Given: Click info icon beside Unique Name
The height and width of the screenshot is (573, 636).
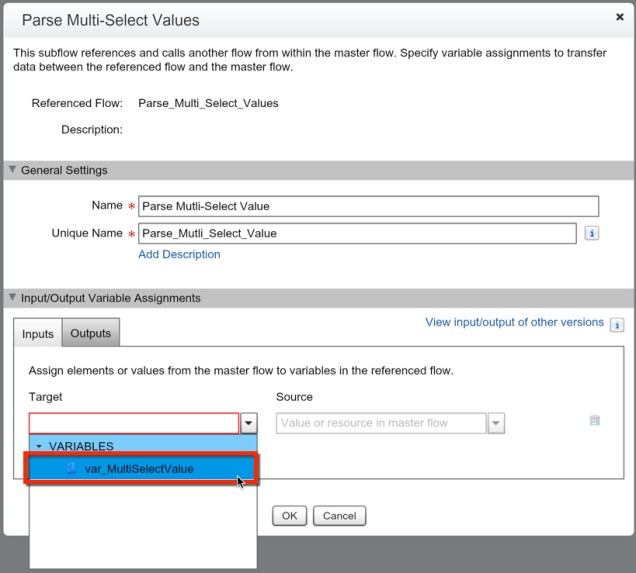Looking at the screenshot, I should (x=591, y=233).
